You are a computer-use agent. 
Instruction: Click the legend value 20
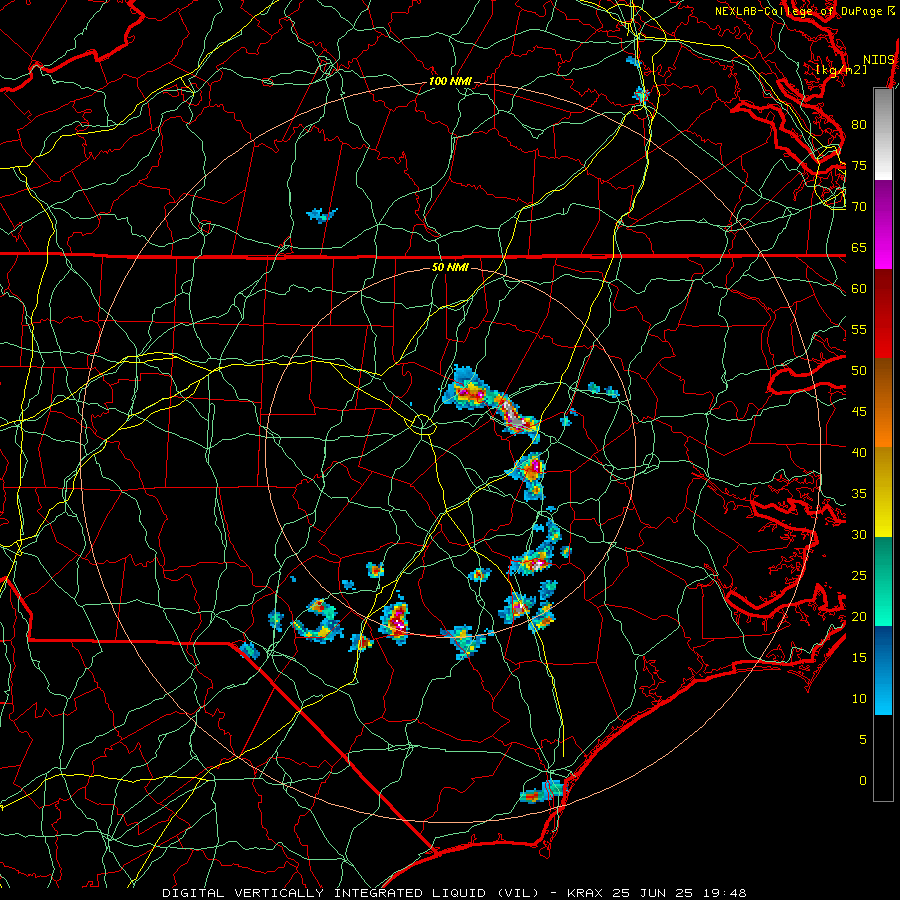(859, 616)
